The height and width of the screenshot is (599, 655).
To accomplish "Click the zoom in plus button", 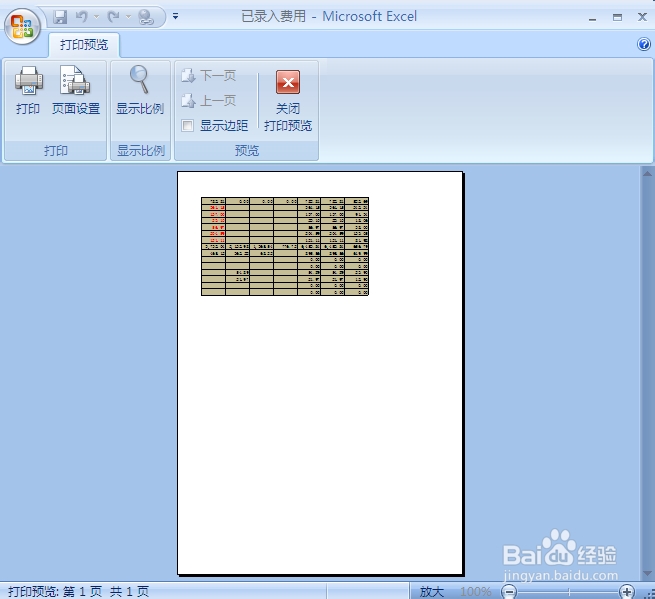I will pyautogui.click(x=626, y=591).
